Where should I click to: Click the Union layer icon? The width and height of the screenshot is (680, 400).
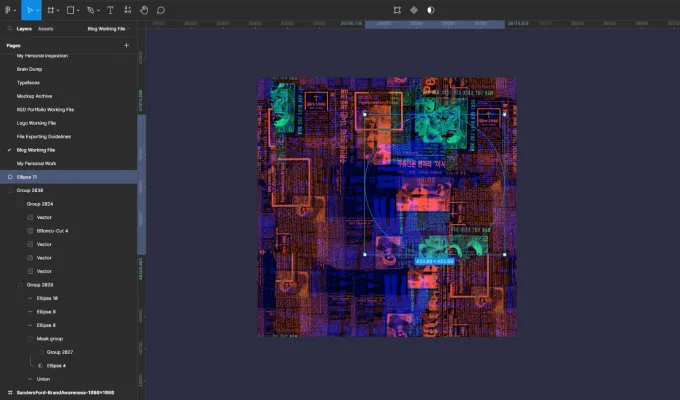[x=30, y=379]
